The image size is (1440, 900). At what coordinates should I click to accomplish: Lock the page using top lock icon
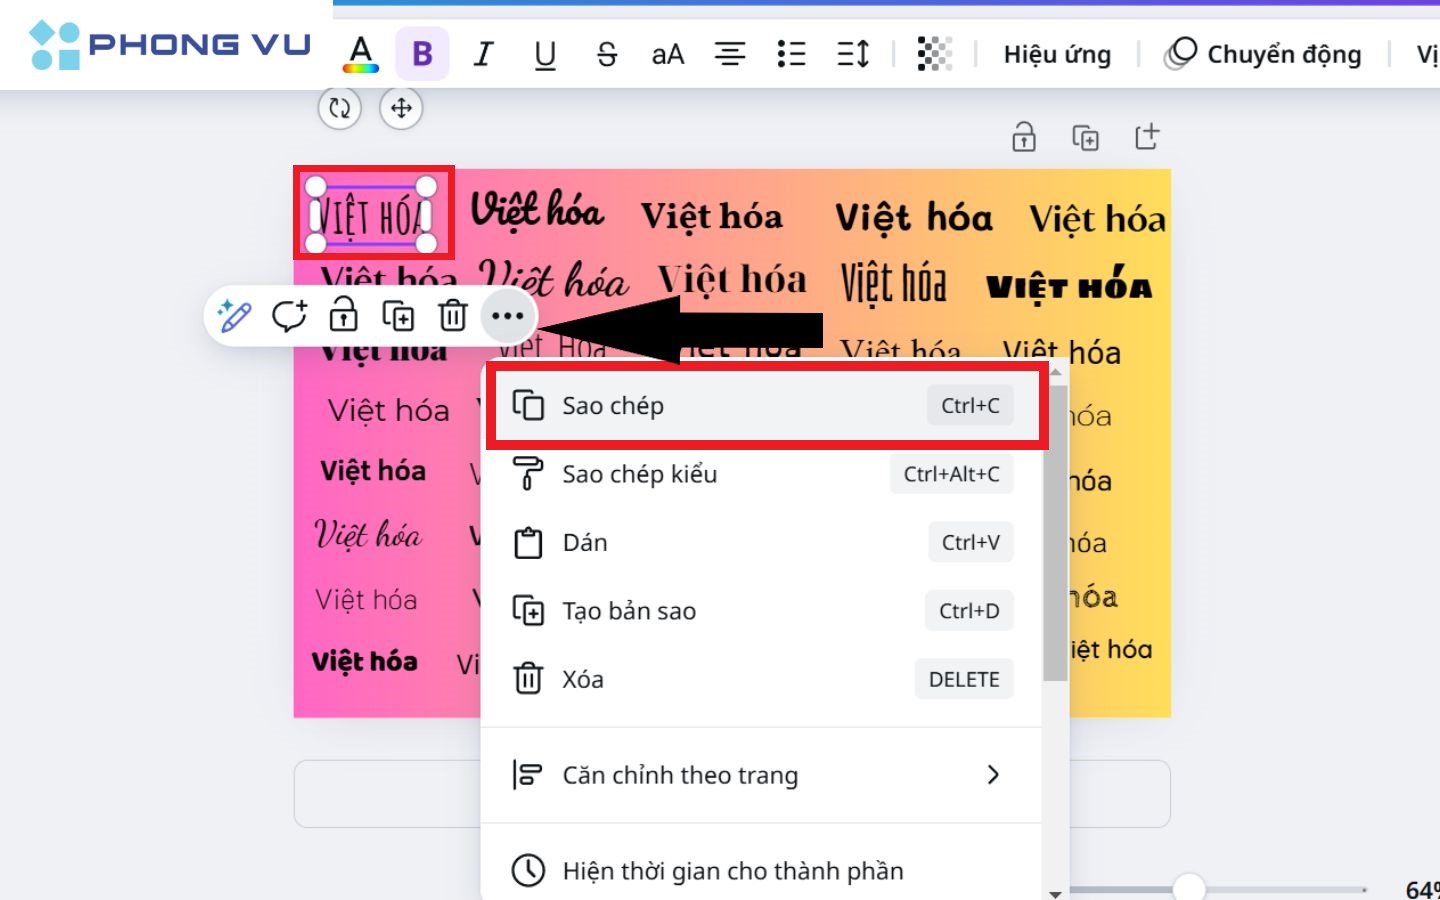point(1024,137)
